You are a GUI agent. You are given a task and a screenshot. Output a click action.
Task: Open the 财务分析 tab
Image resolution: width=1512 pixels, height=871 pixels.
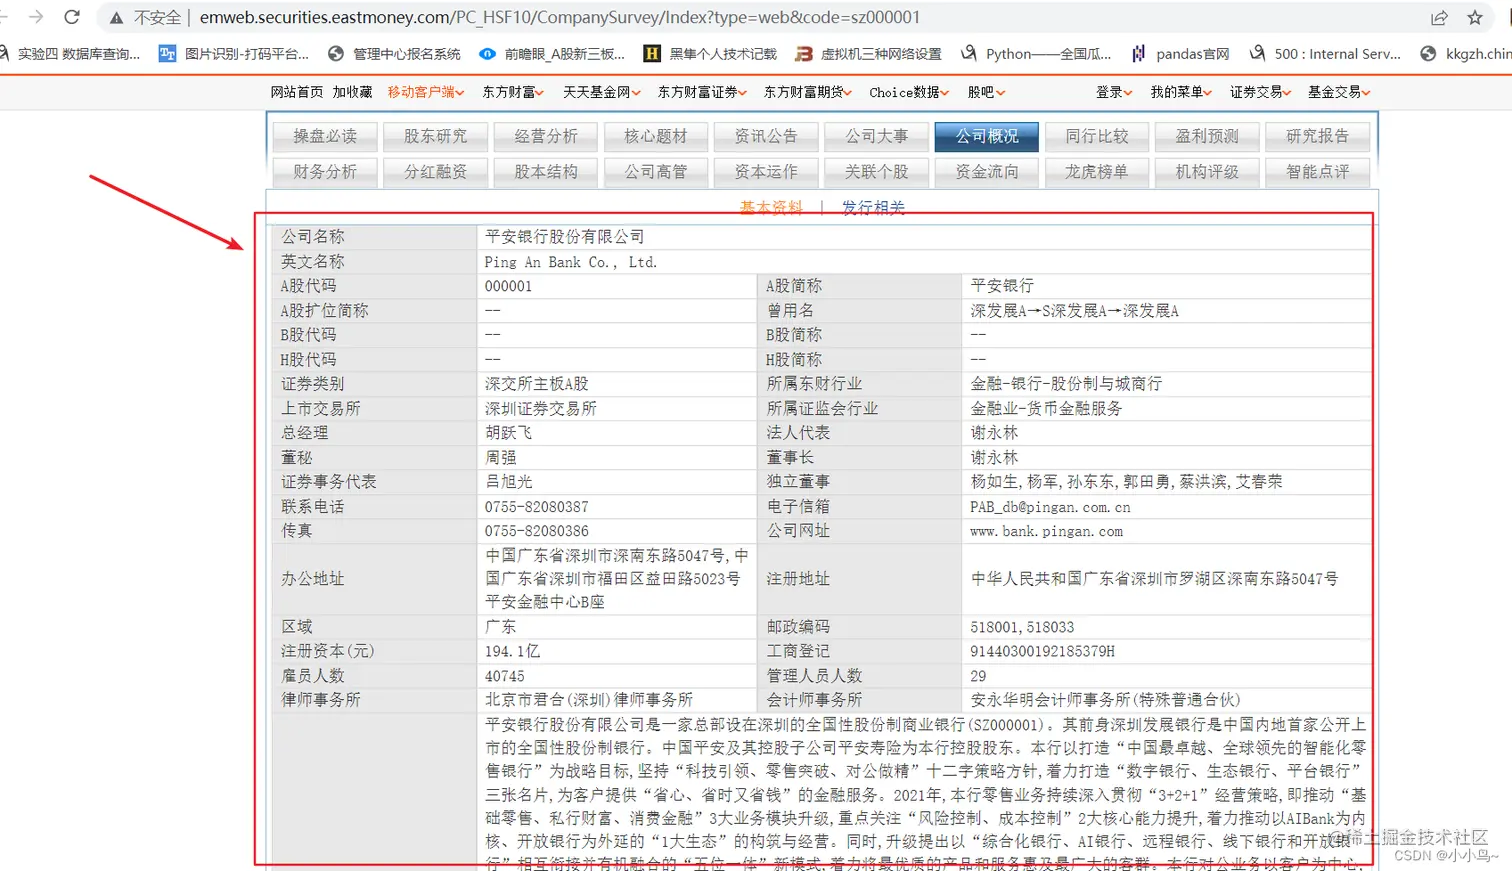click(325, 172)
